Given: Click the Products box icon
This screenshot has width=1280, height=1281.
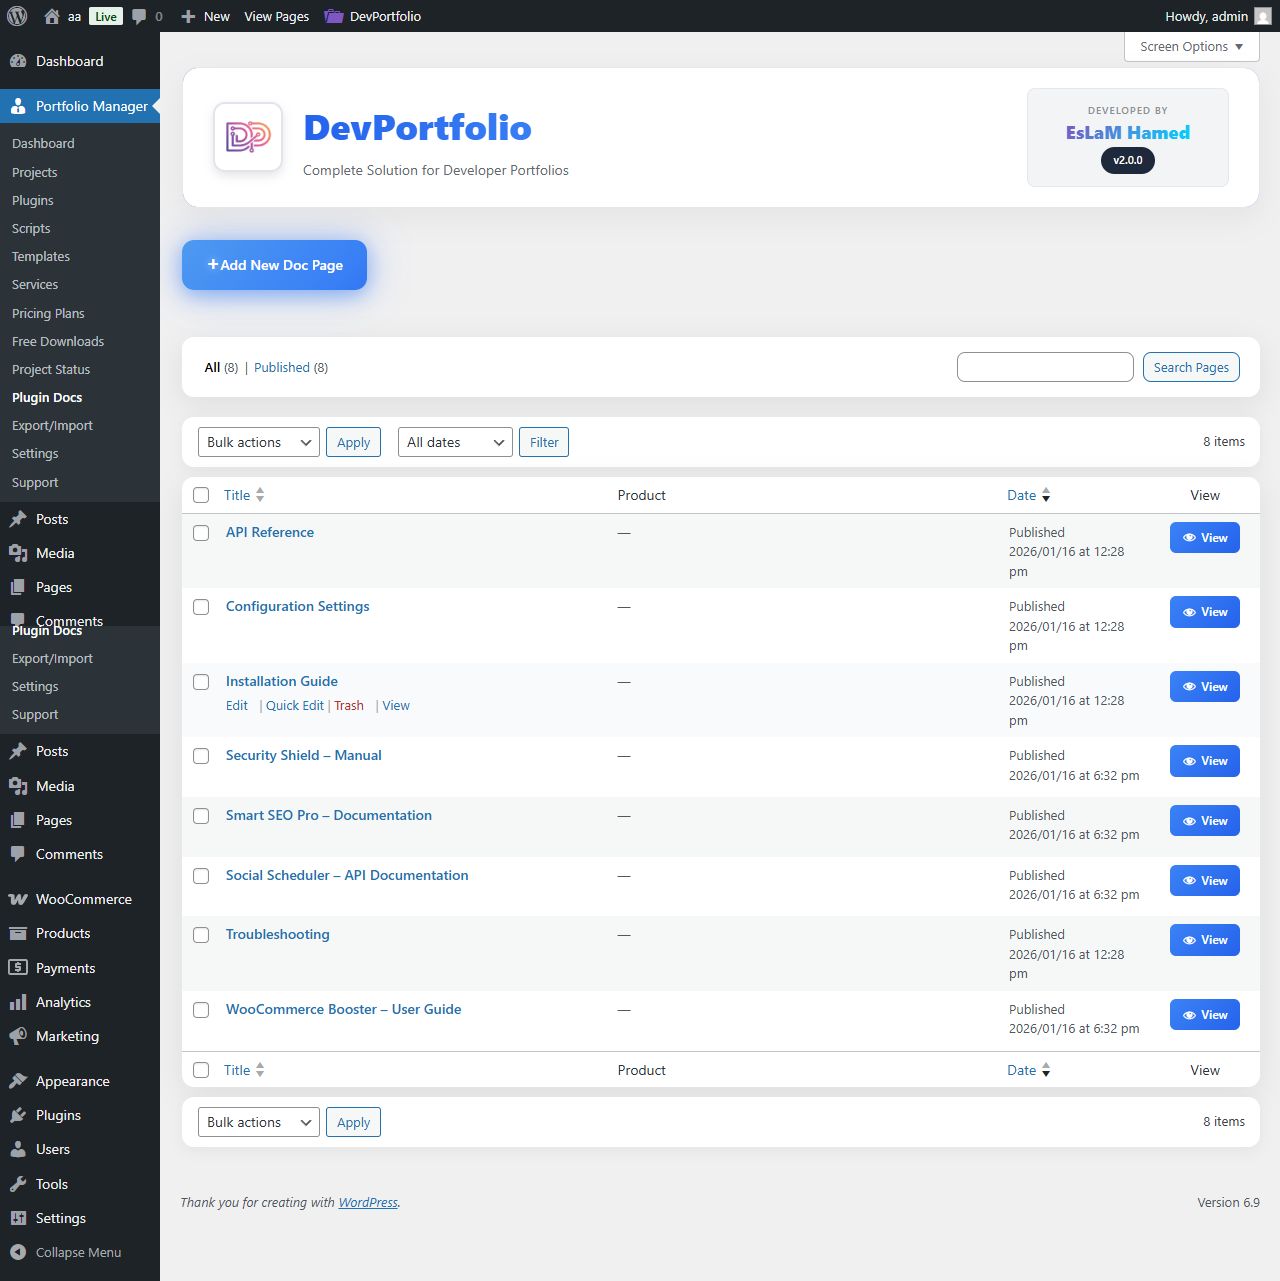Looking at the screenshot, I should (18, 933).
